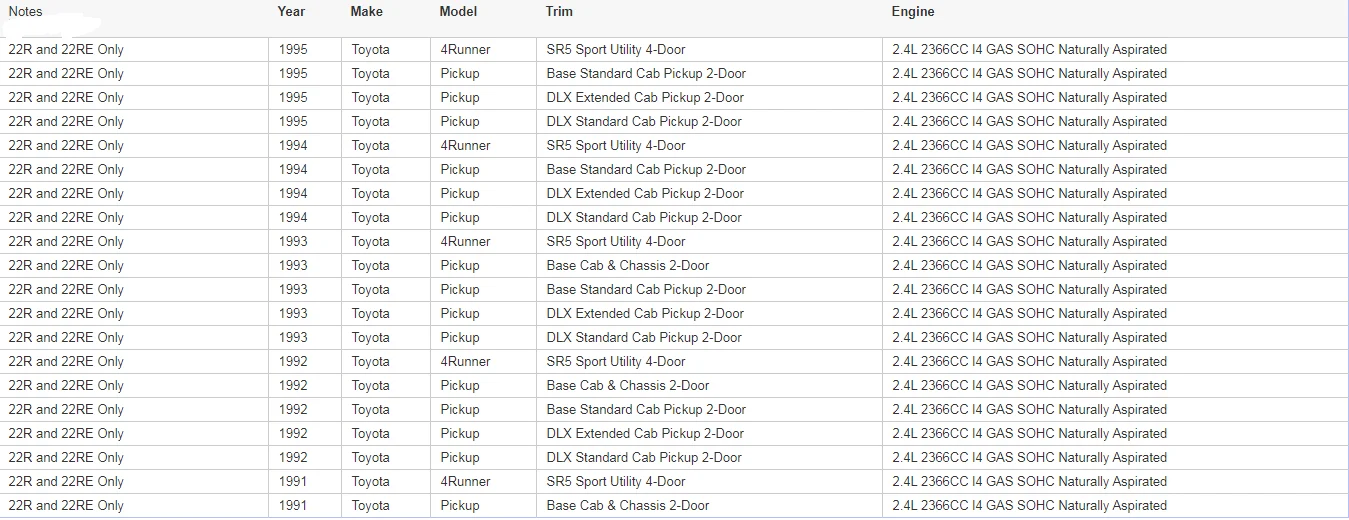Click the 1995 4Runner model cell
Image resolution: width=1349 pixels, height=520 pixels.
point(465,49)
